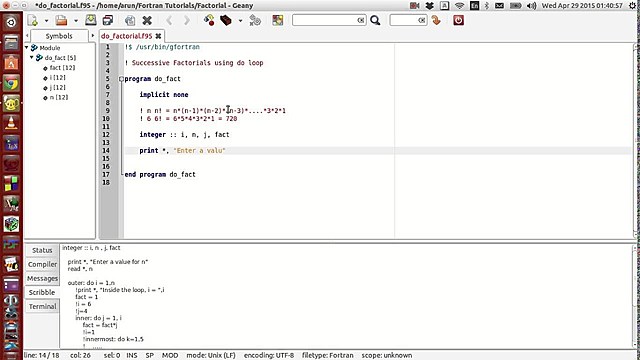Launch VLC media player from dock
Screen dimensions: 640x360
click(11, 123)
